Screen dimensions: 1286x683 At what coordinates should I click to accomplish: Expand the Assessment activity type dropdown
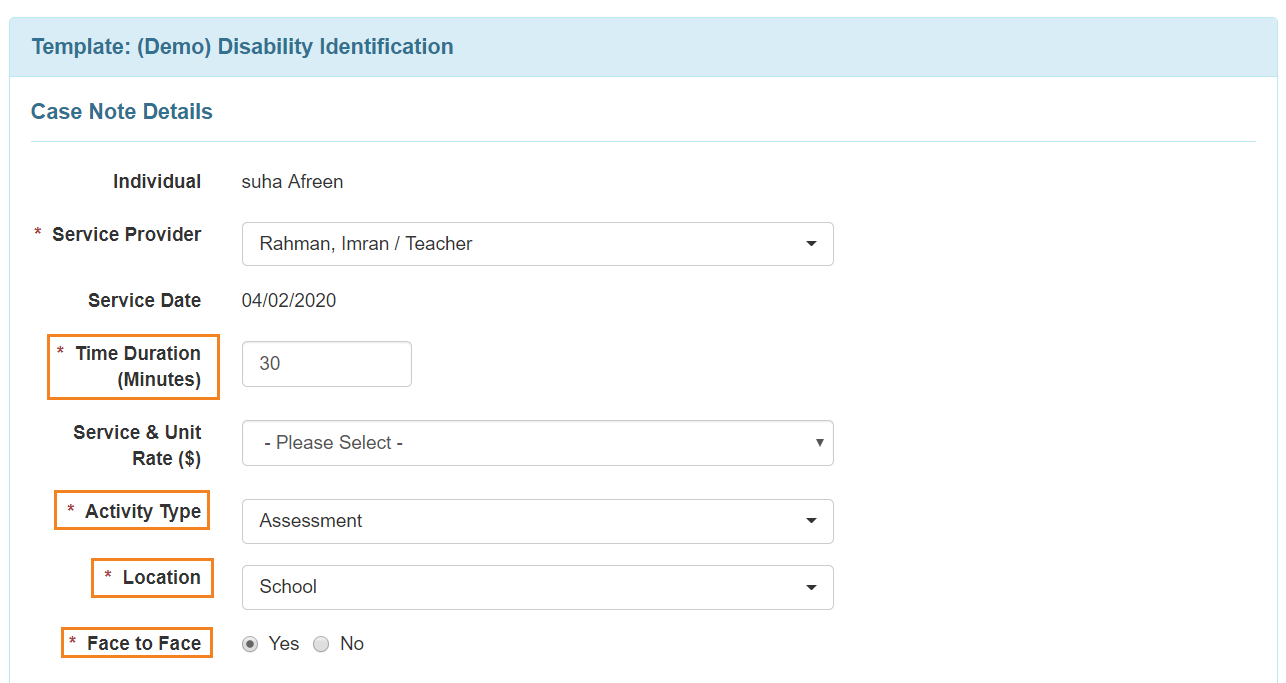(537, 521)
